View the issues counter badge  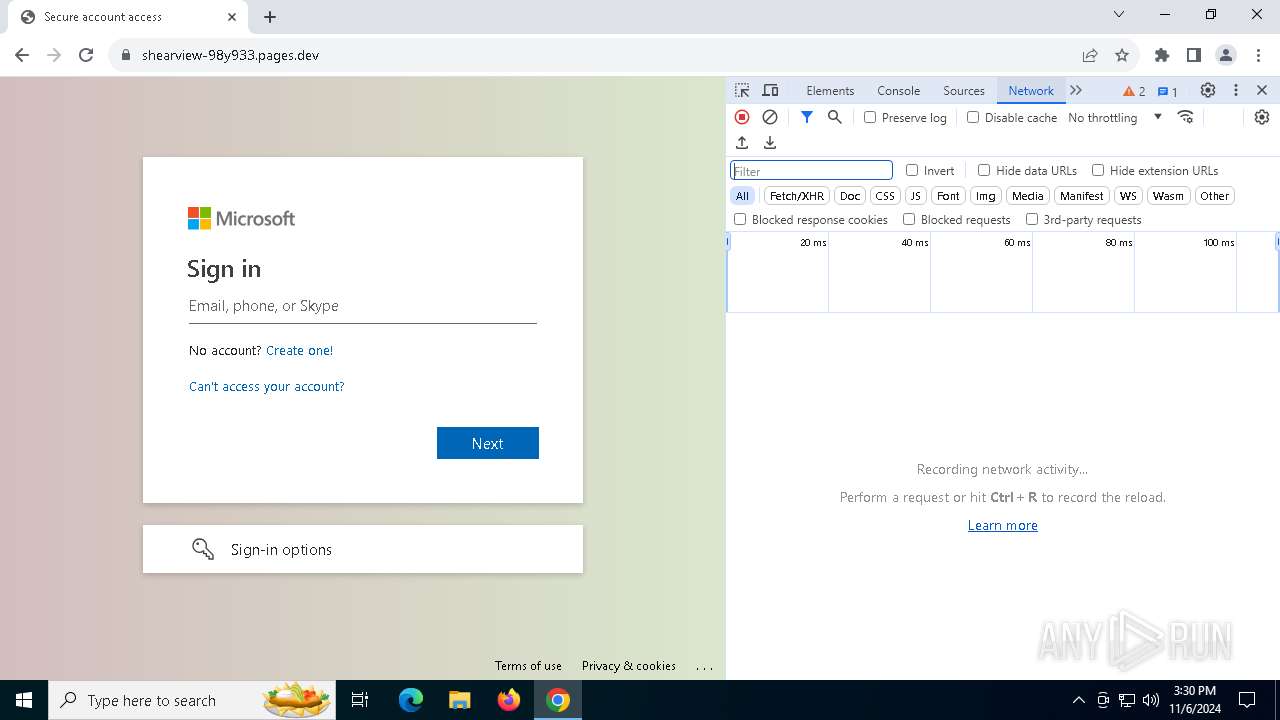click(1168, 91)
